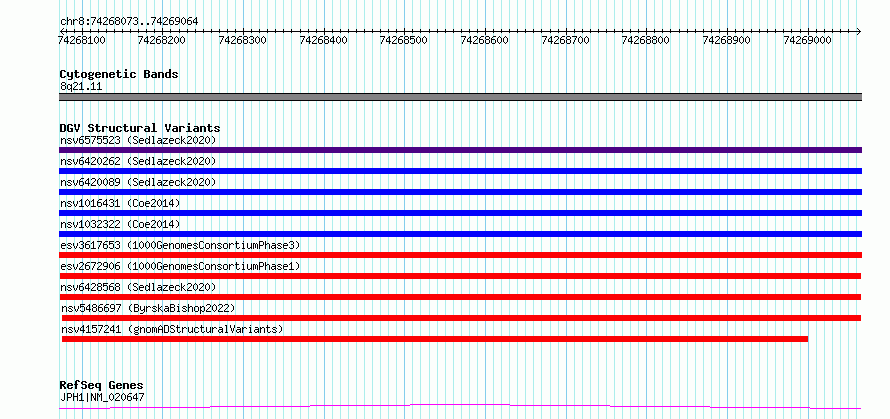
Task: Open the nsv1032322 (Coe2014) variant label
Action: pos(120,224)
